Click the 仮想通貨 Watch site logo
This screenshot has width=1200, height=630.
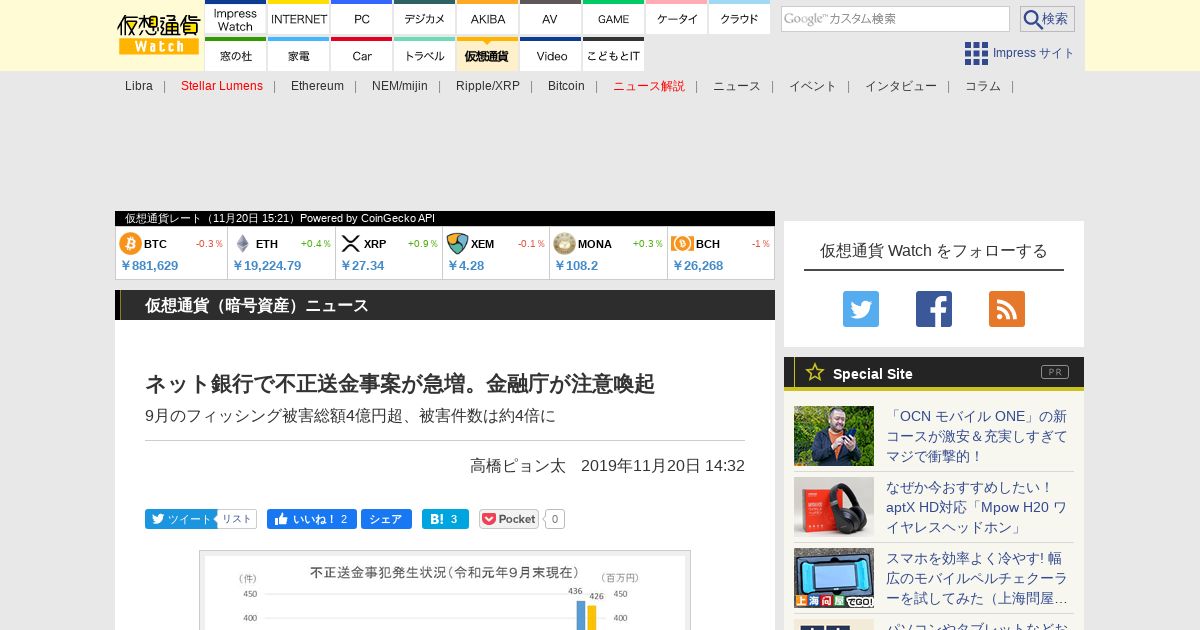(159, 35)
